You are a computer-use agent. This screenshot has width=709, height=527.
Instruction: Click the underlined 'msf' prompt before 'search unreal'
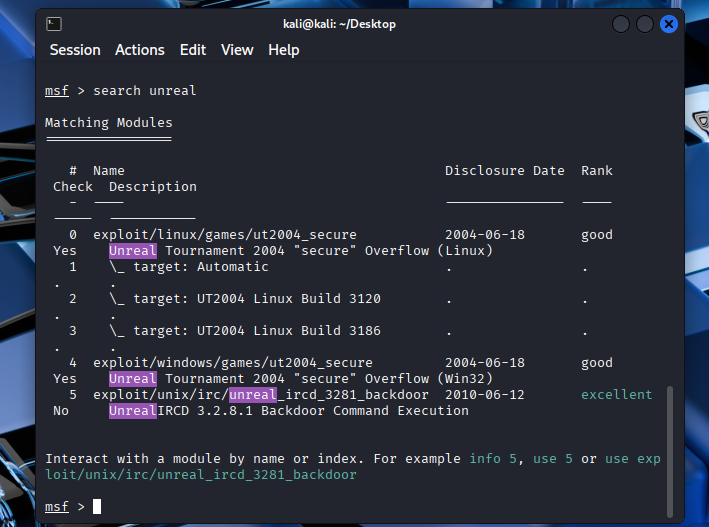57,91
